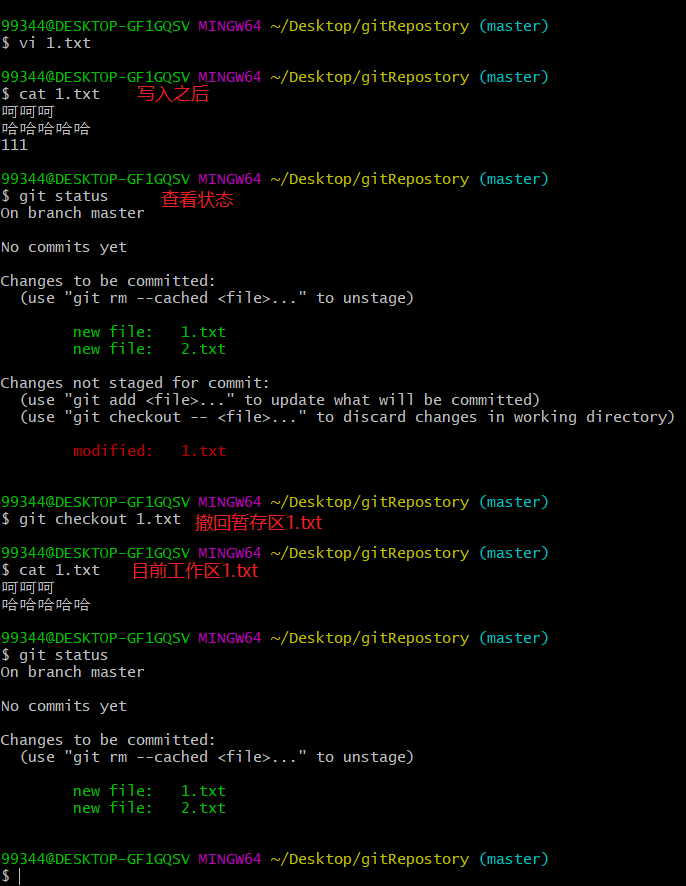Click the last green "new file: 2.txt" entry
Image resolution: width=686 pixels, height=886 pixels.
(149, 808)
